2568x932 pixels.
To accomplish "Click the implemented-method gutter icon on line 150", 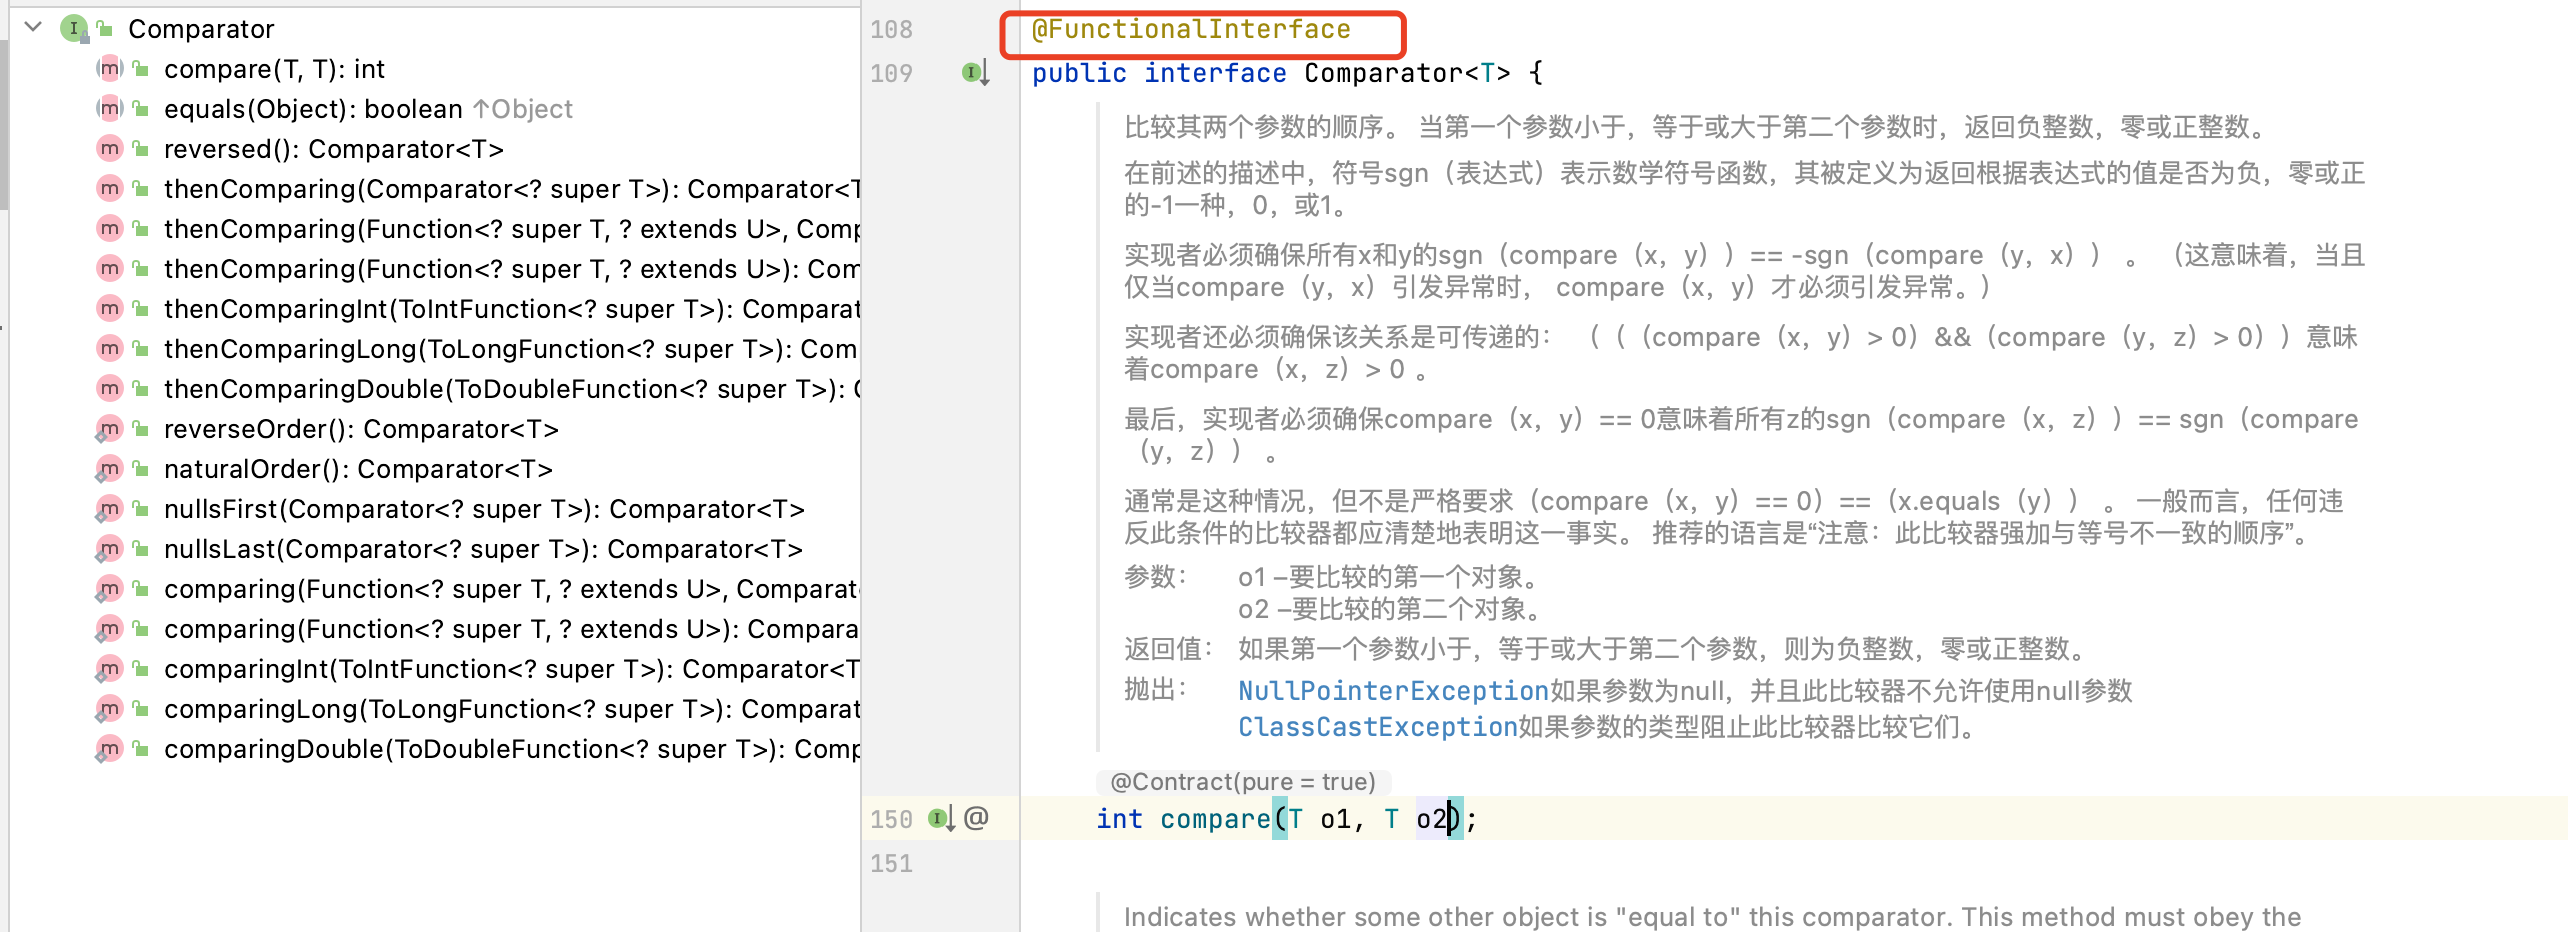I will click(940, 819).
